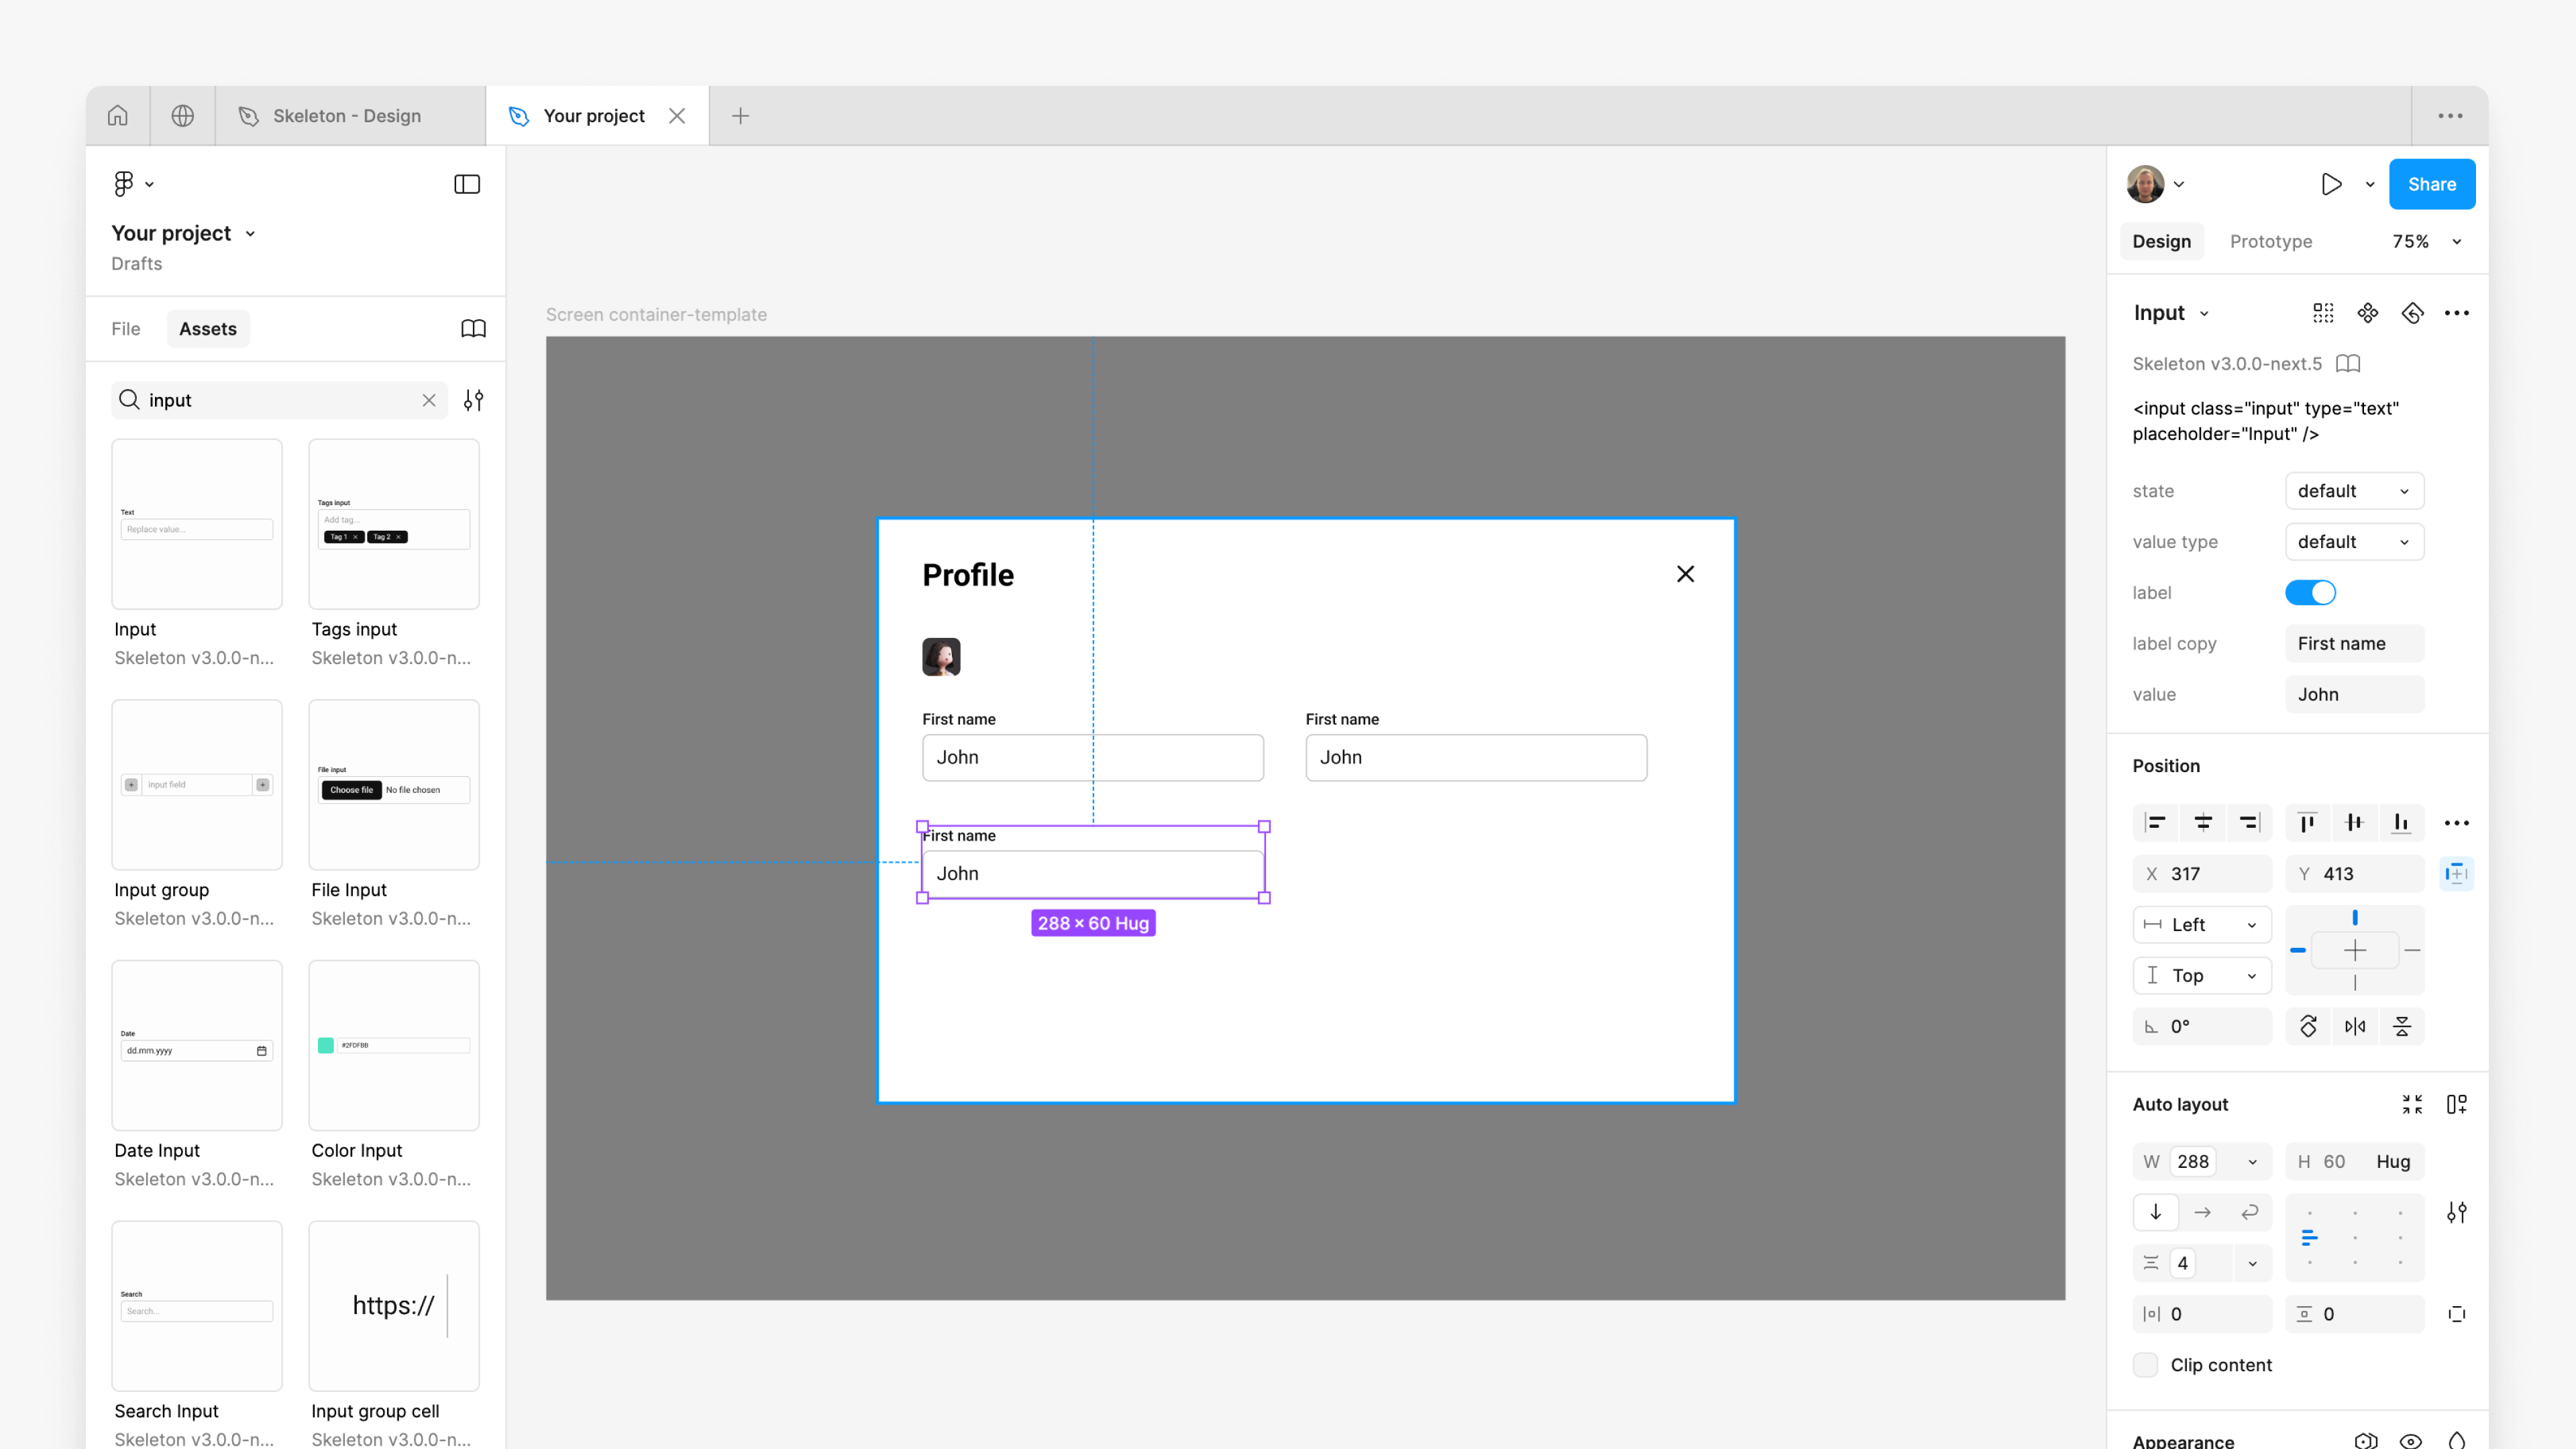Toggle the ignore auto layout button
Image resolution: width=2576 pixels, height=1449 pixels.
tap(2456, 874)
